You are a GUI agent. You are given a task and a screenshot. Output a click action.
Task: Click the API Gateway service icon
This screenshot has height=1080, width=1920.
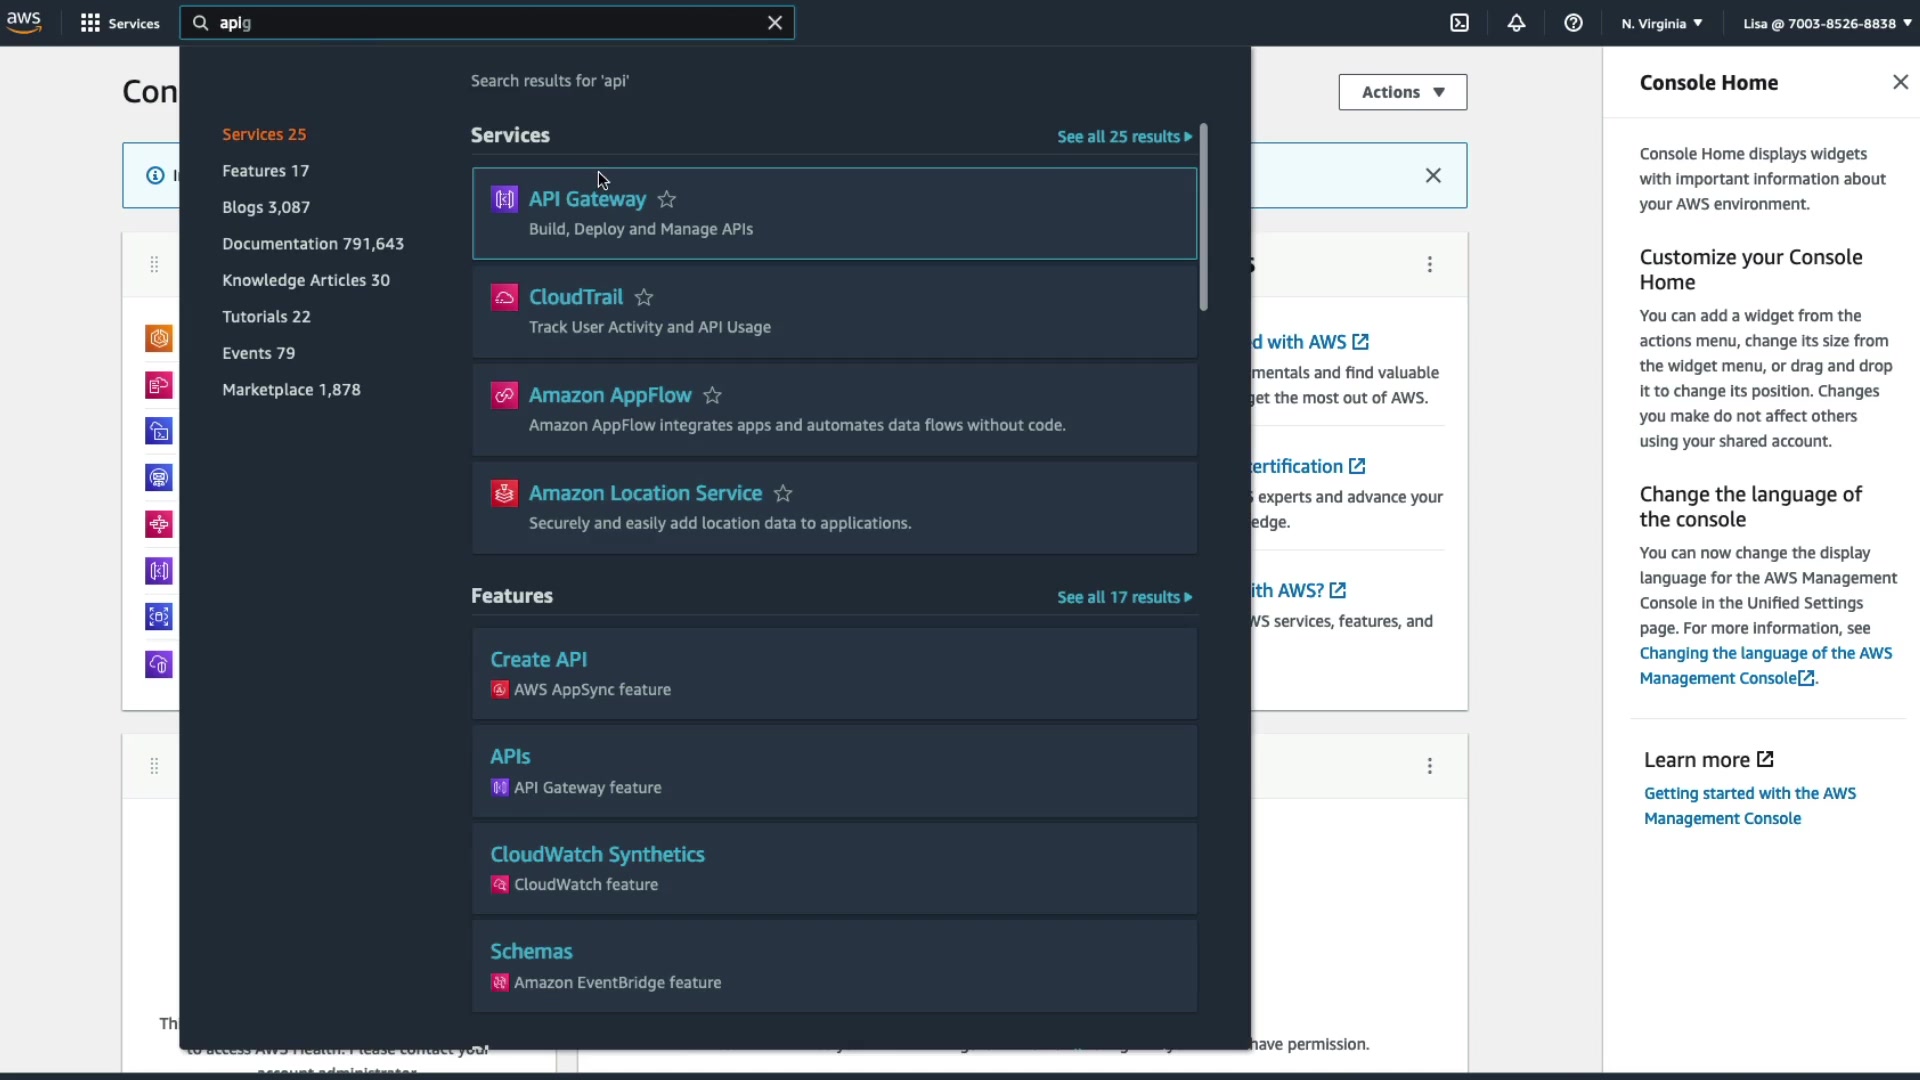pyautogui.click(x=504, y=199)
